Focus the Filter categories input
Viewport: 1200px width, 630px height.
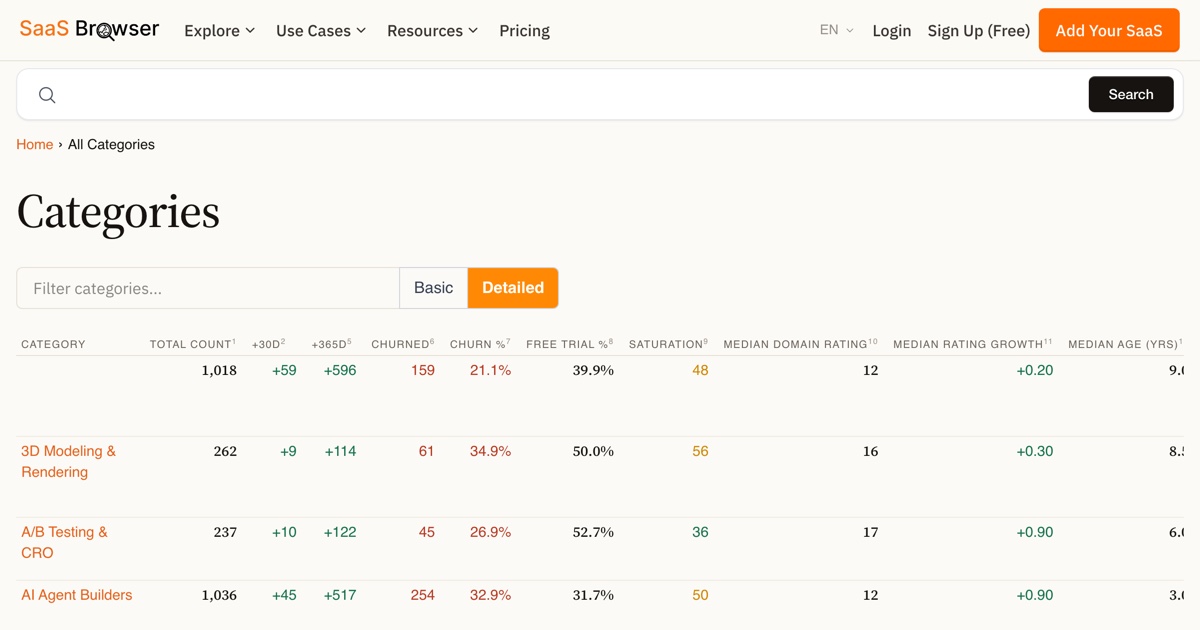[x=208, y=288]
